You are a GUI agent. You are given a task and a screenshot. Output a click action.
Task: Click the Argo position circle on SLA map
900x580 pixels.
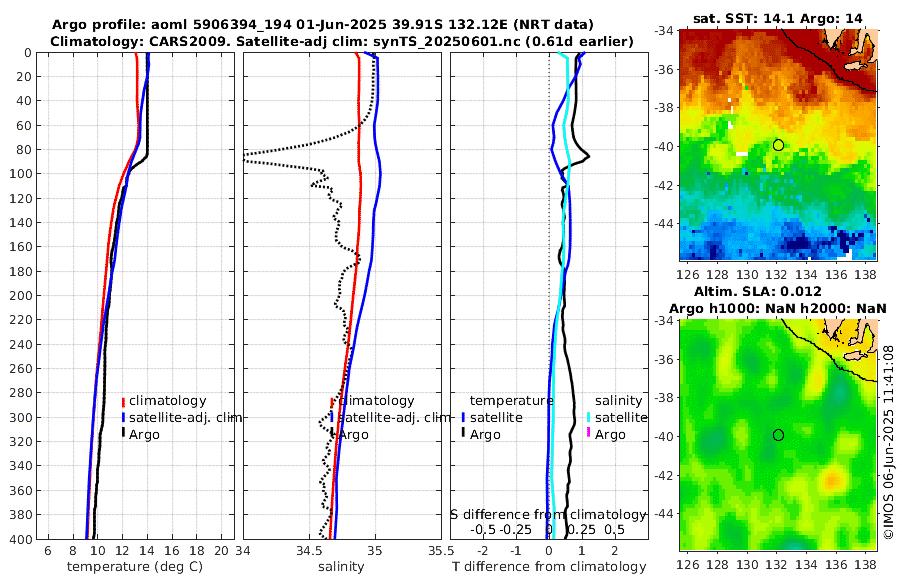(778, 435)
